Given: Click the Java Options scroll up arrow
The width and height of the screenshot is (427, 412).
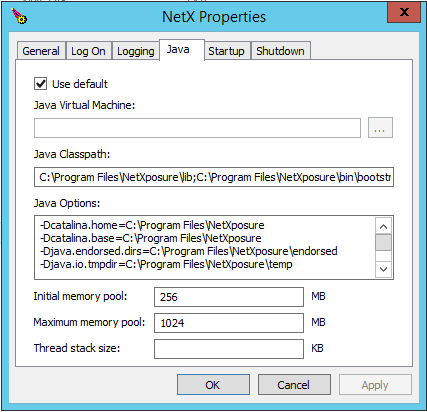Looking at the screenshot, I should pyautogui.click(x=383, y=227).
